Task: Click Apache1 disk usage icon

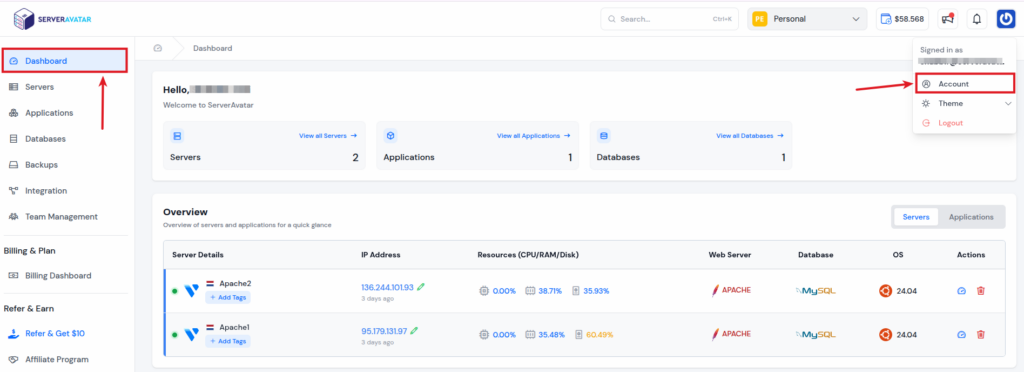Action: click(x=579, y=335)
